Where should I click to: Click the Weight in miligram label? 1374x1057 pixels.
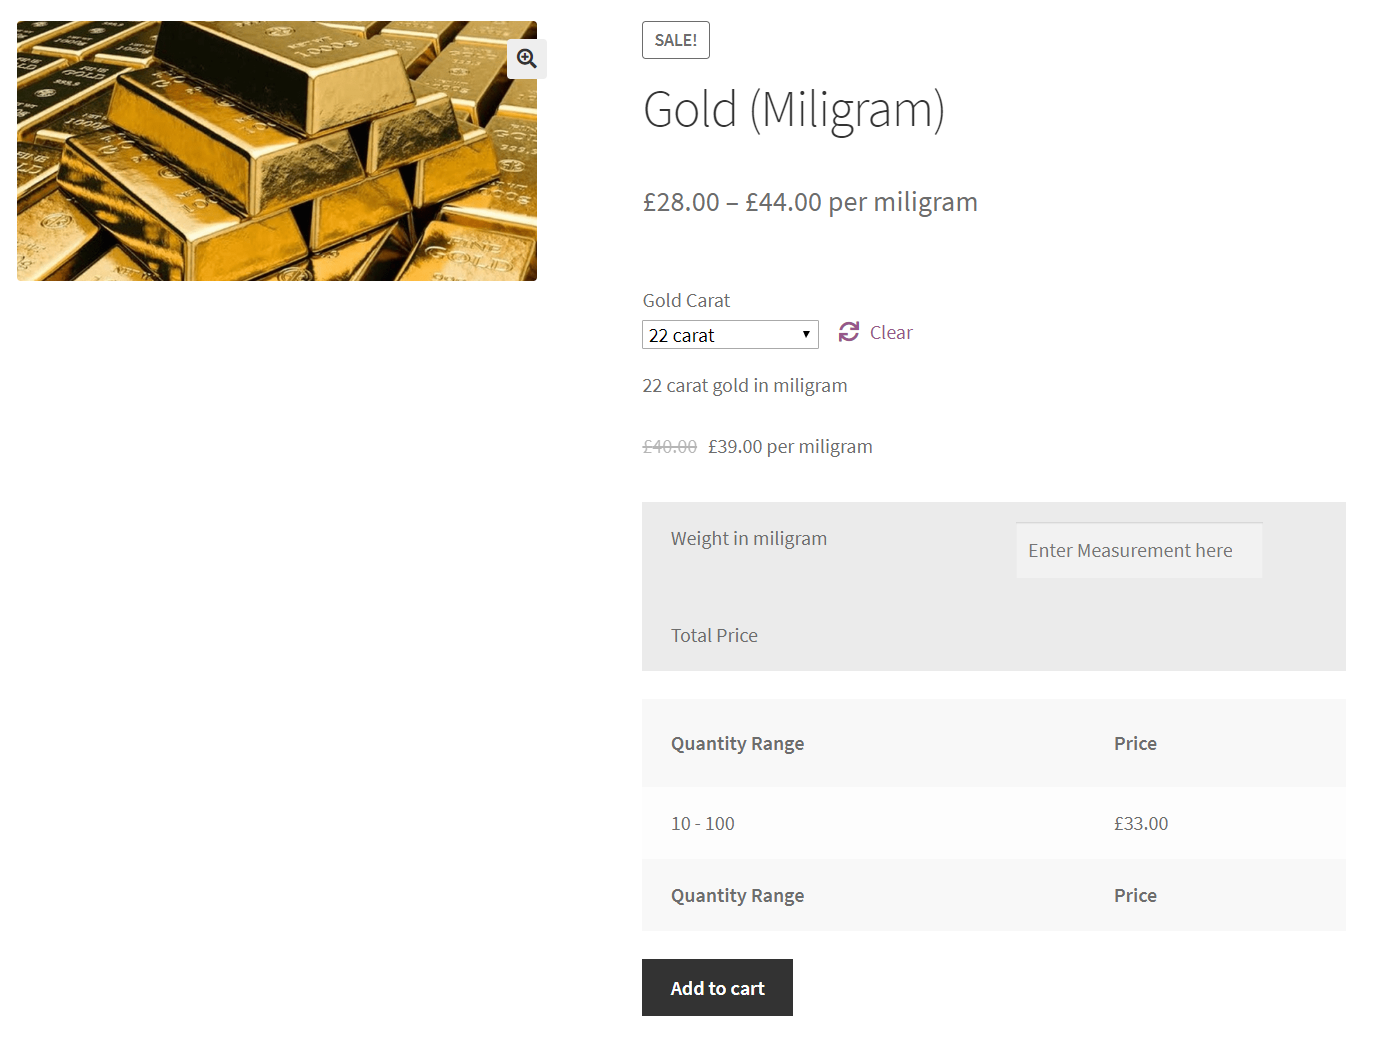(749, 539)
